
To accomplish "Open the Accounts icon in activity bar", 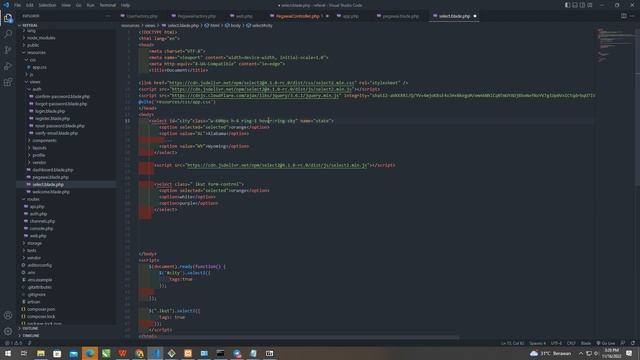I will point(8,315).
